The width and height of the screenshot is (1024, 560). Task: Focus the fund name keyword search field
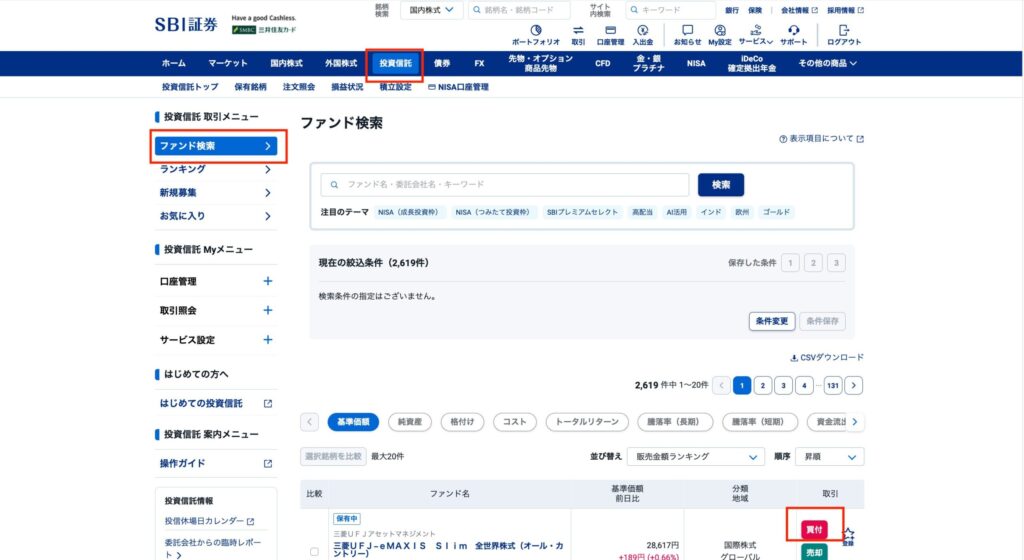click(505, 185)
